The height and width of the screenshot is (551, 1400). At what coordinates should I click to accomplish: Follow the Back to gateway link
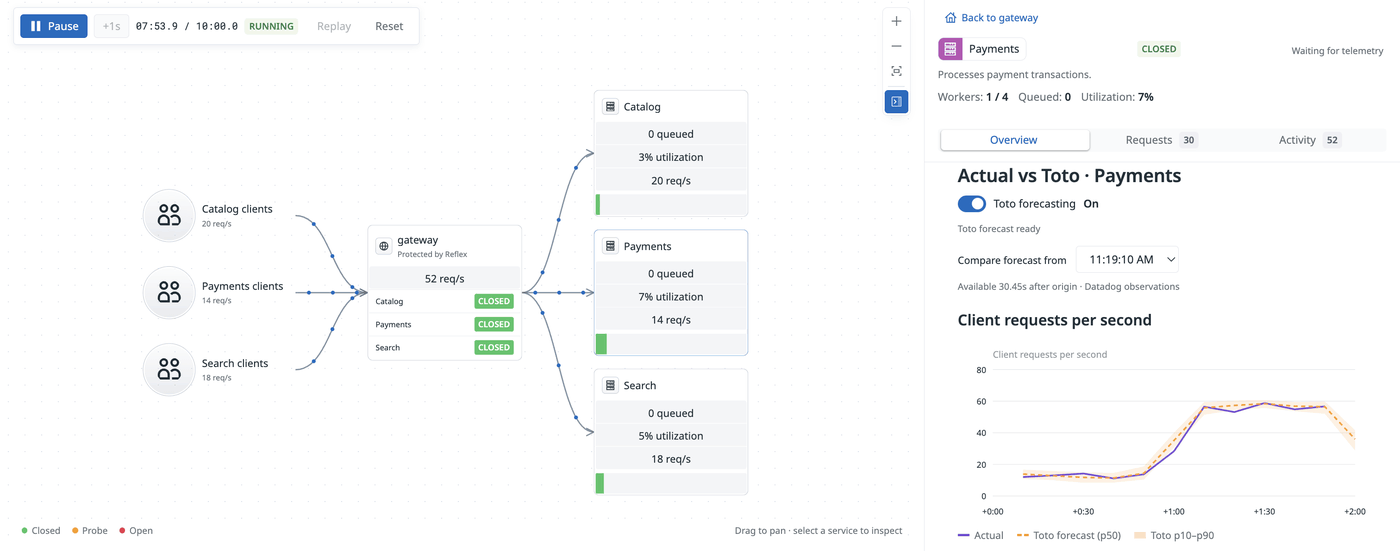[991, 18]
